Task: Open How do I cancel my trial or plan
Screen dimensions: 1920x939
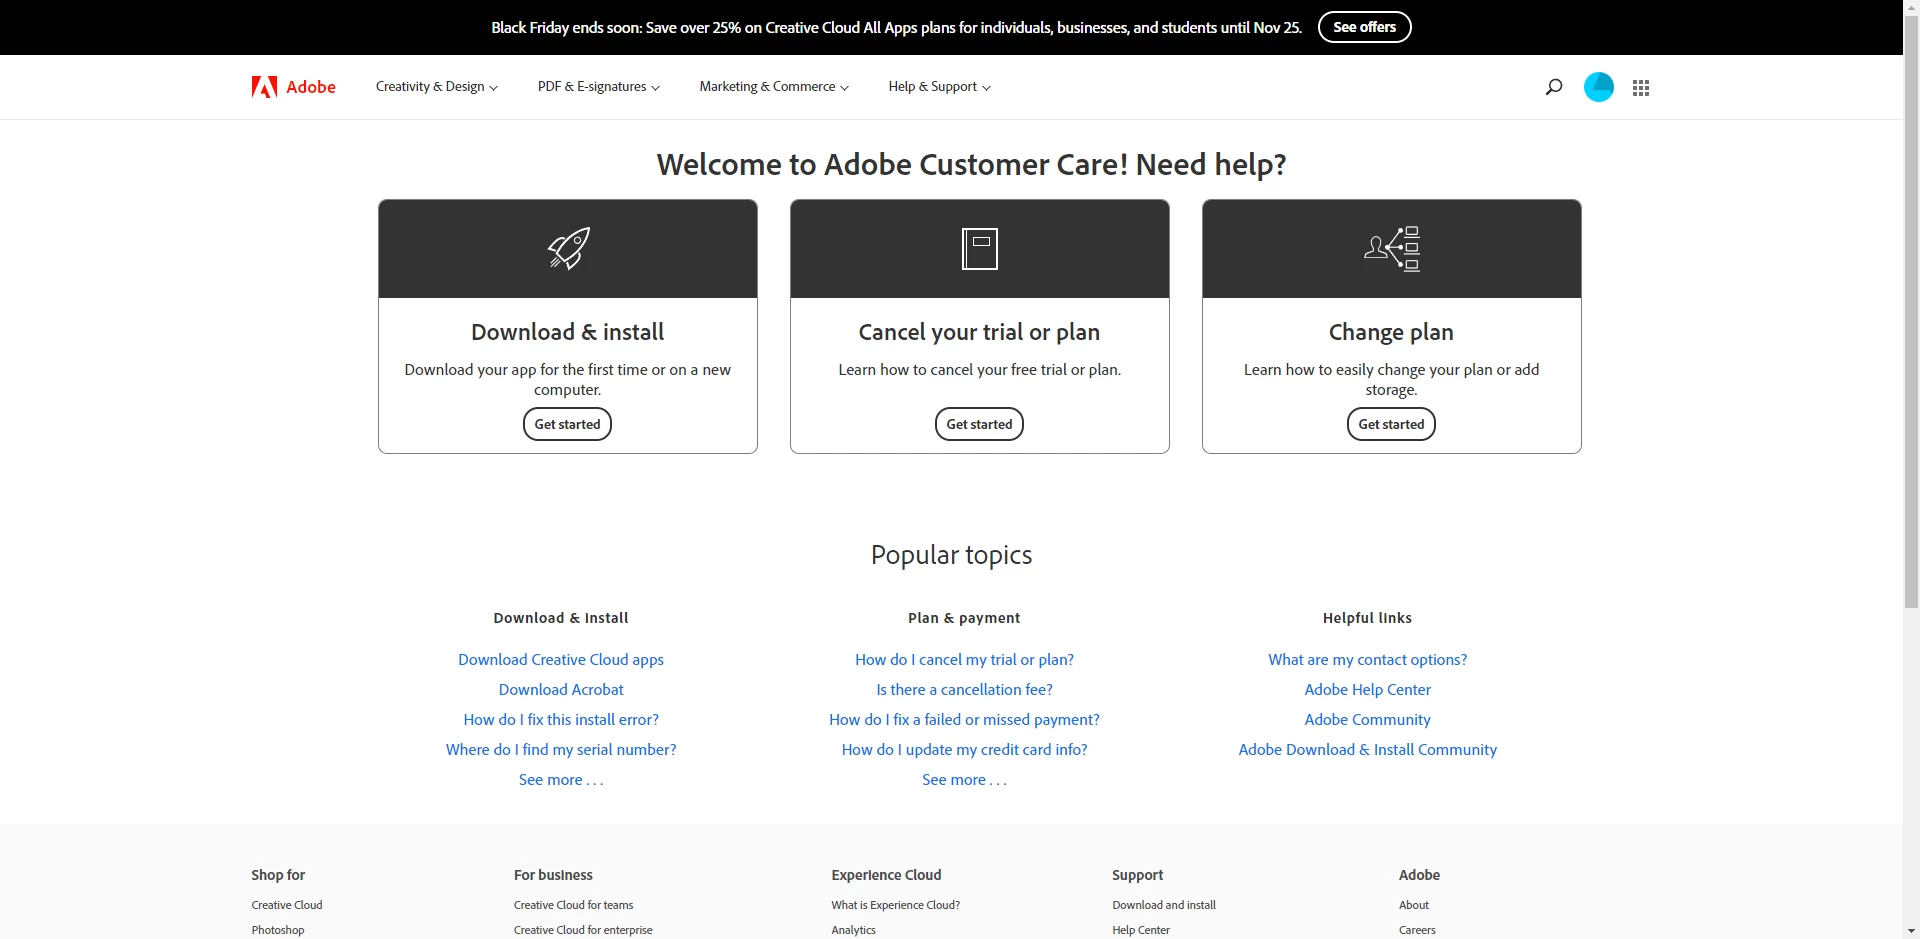Action: tap(964, 660)
